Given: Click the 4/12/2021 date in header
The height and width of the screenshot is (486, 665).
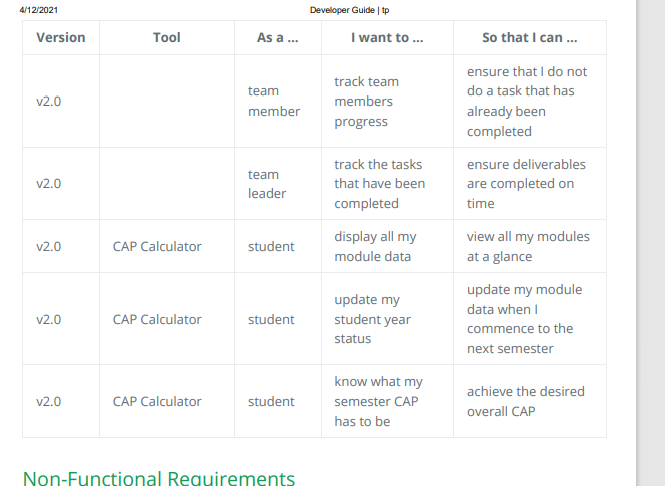Looking at the screenshot, I should (39, 10).
